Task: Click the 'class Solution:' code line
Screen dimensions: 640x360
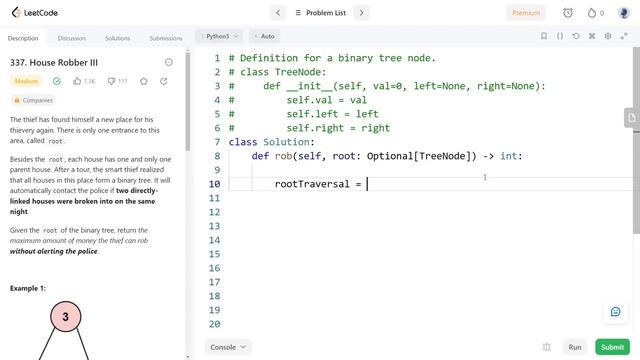Action: (x=271, y=142)
